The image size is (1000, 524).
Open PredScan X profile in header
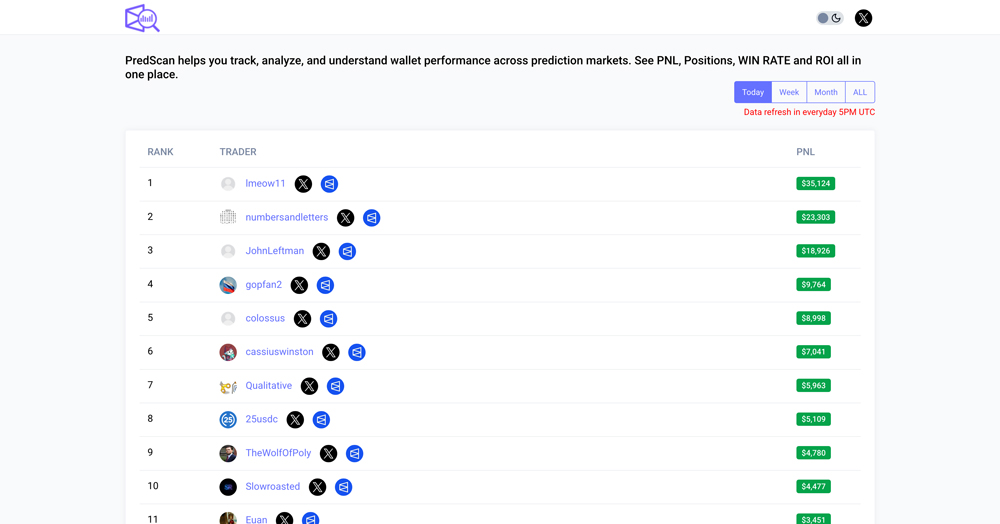click(863, 18)
